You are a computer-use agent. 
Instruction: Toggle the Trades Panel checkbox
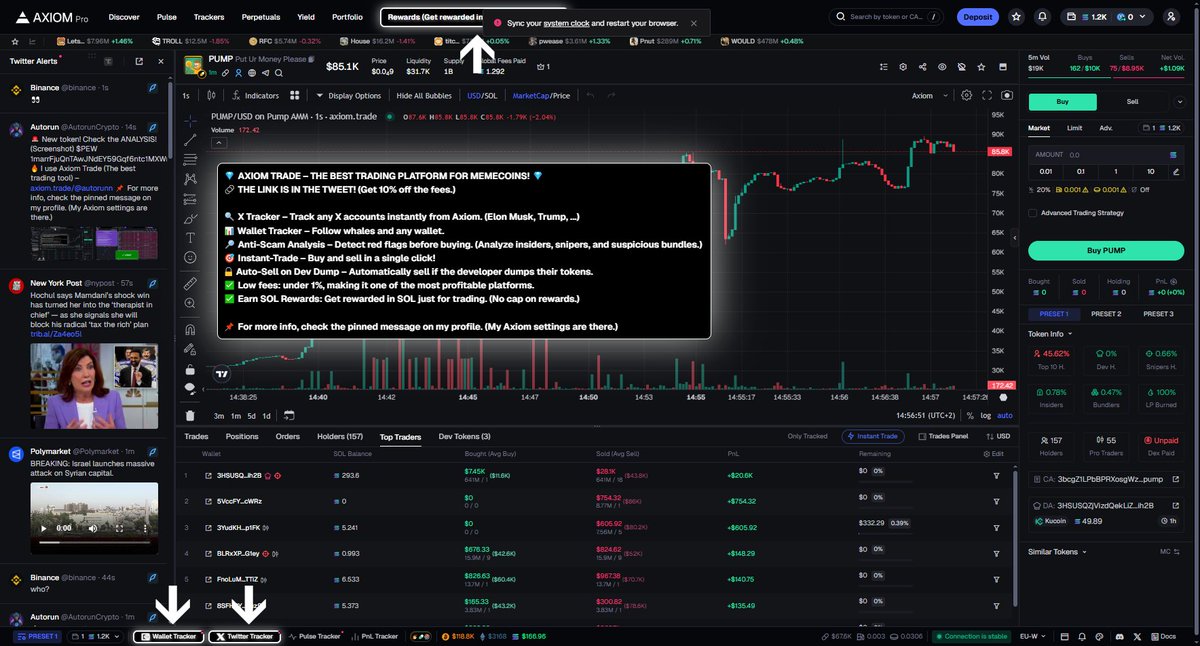(922, 436)
